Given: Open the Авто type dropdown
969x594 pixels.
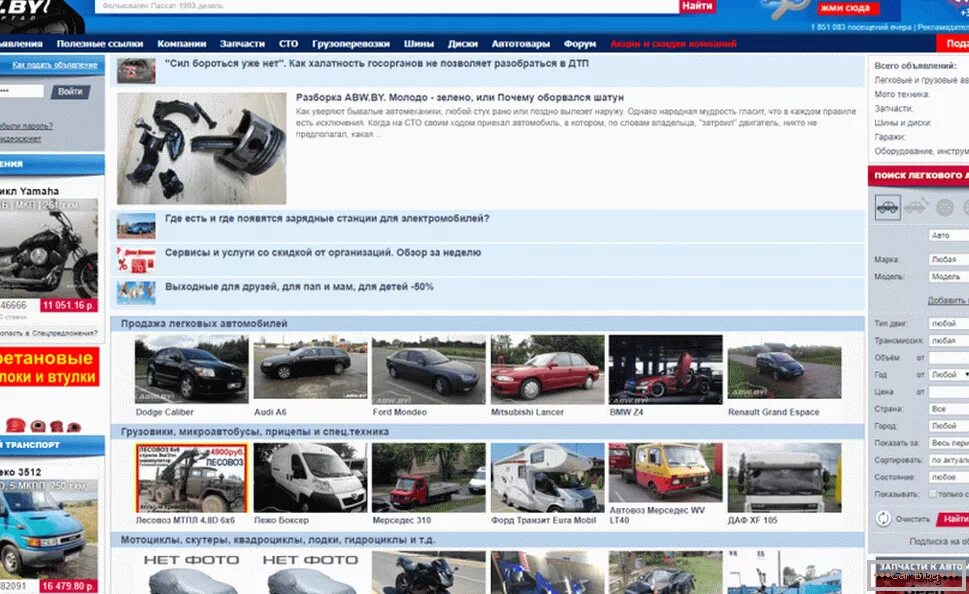Looking at the screenshot, I should coord(949,235).
